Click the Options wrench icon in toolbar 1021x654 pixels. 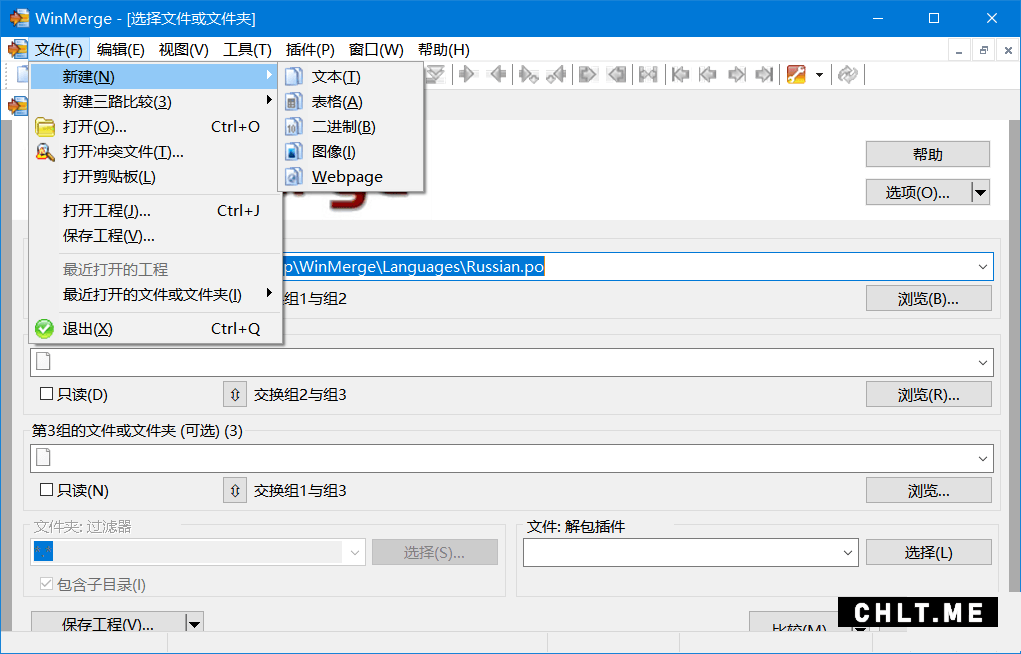click(796, 75)
